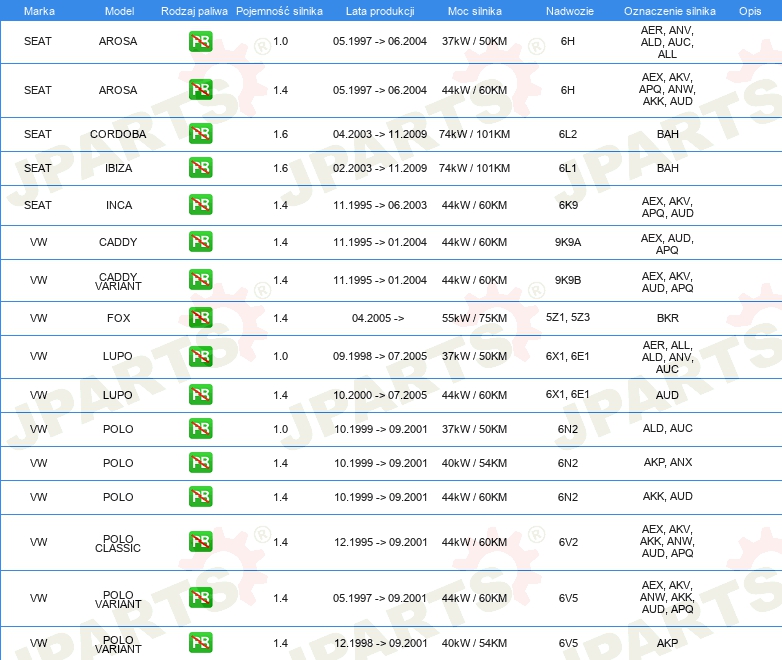Click date 04.2005 -> in FOX row
782x660 pixels.
[x=378, y=318]
